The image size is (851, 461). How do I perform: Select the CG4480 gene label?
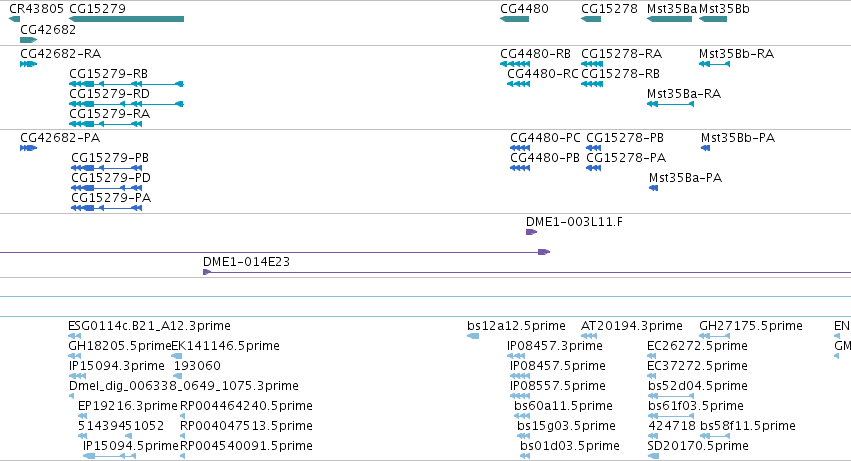[x=524, y=9]
